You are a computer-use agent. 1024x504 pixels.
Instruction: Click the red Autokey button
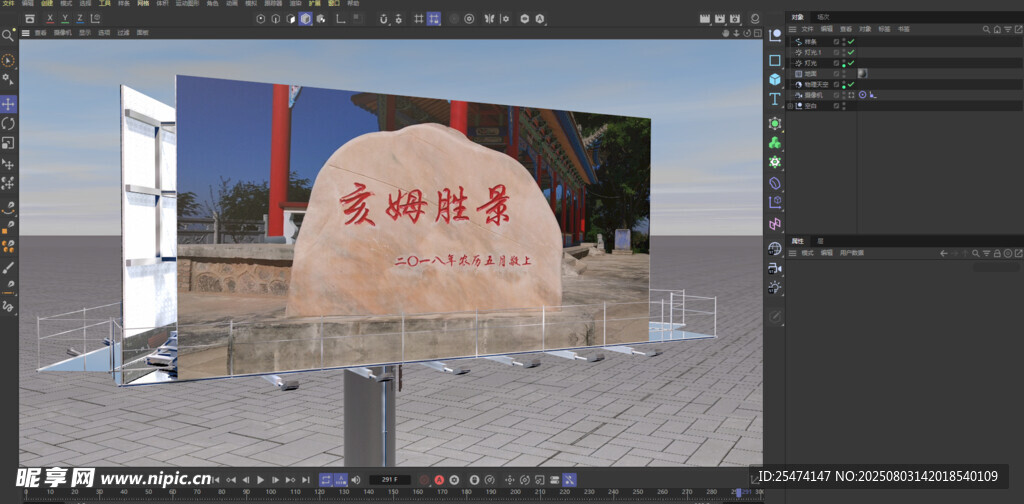click(x=438, y=480)
